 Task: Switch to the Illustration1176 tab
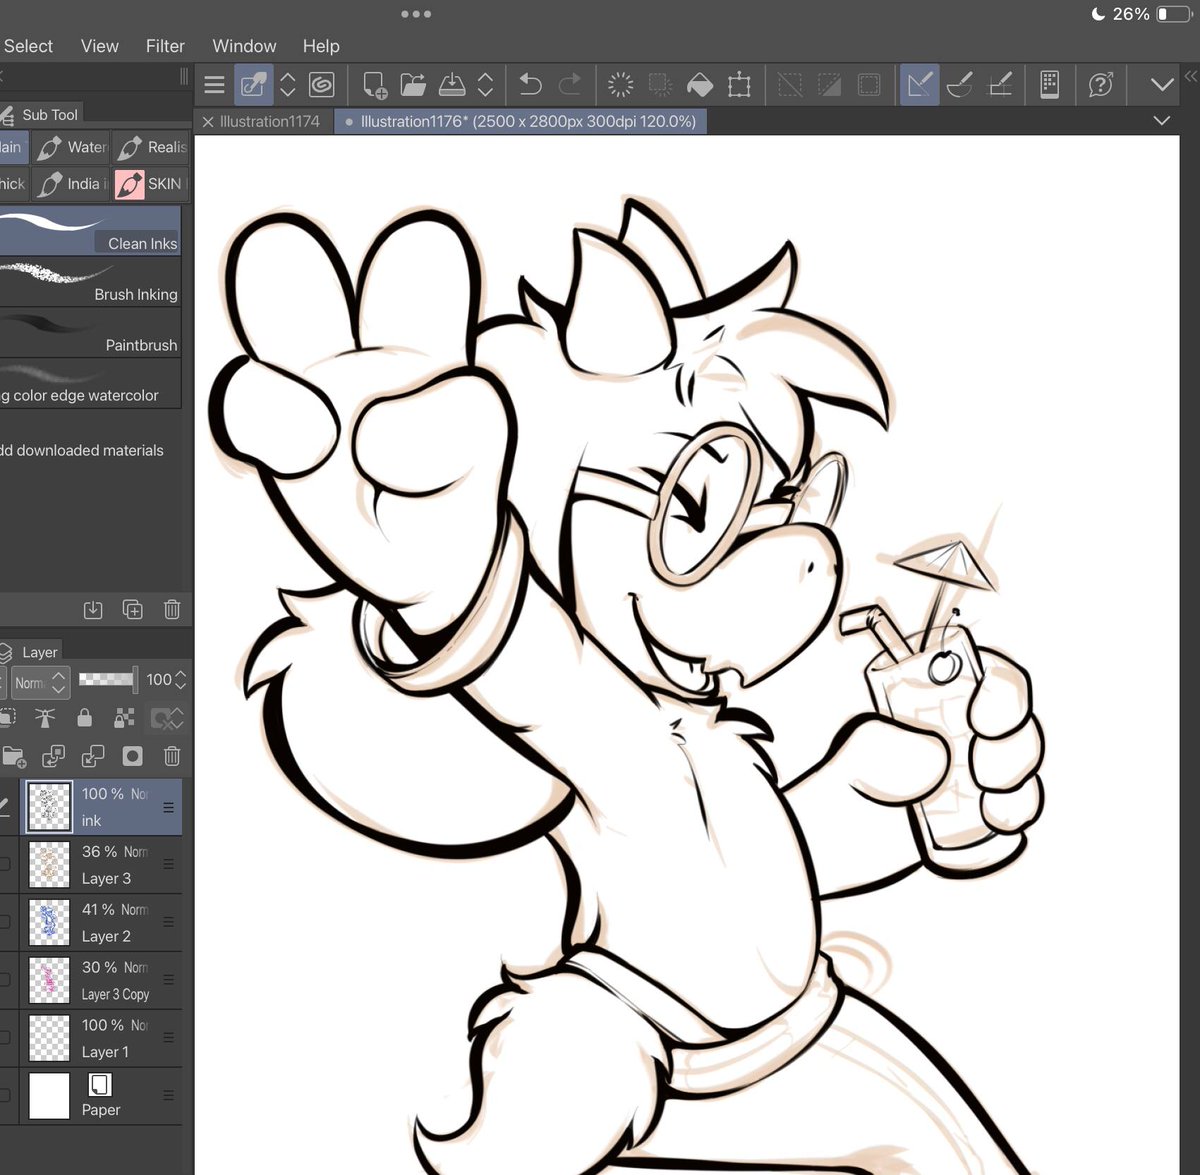[520, 121]
